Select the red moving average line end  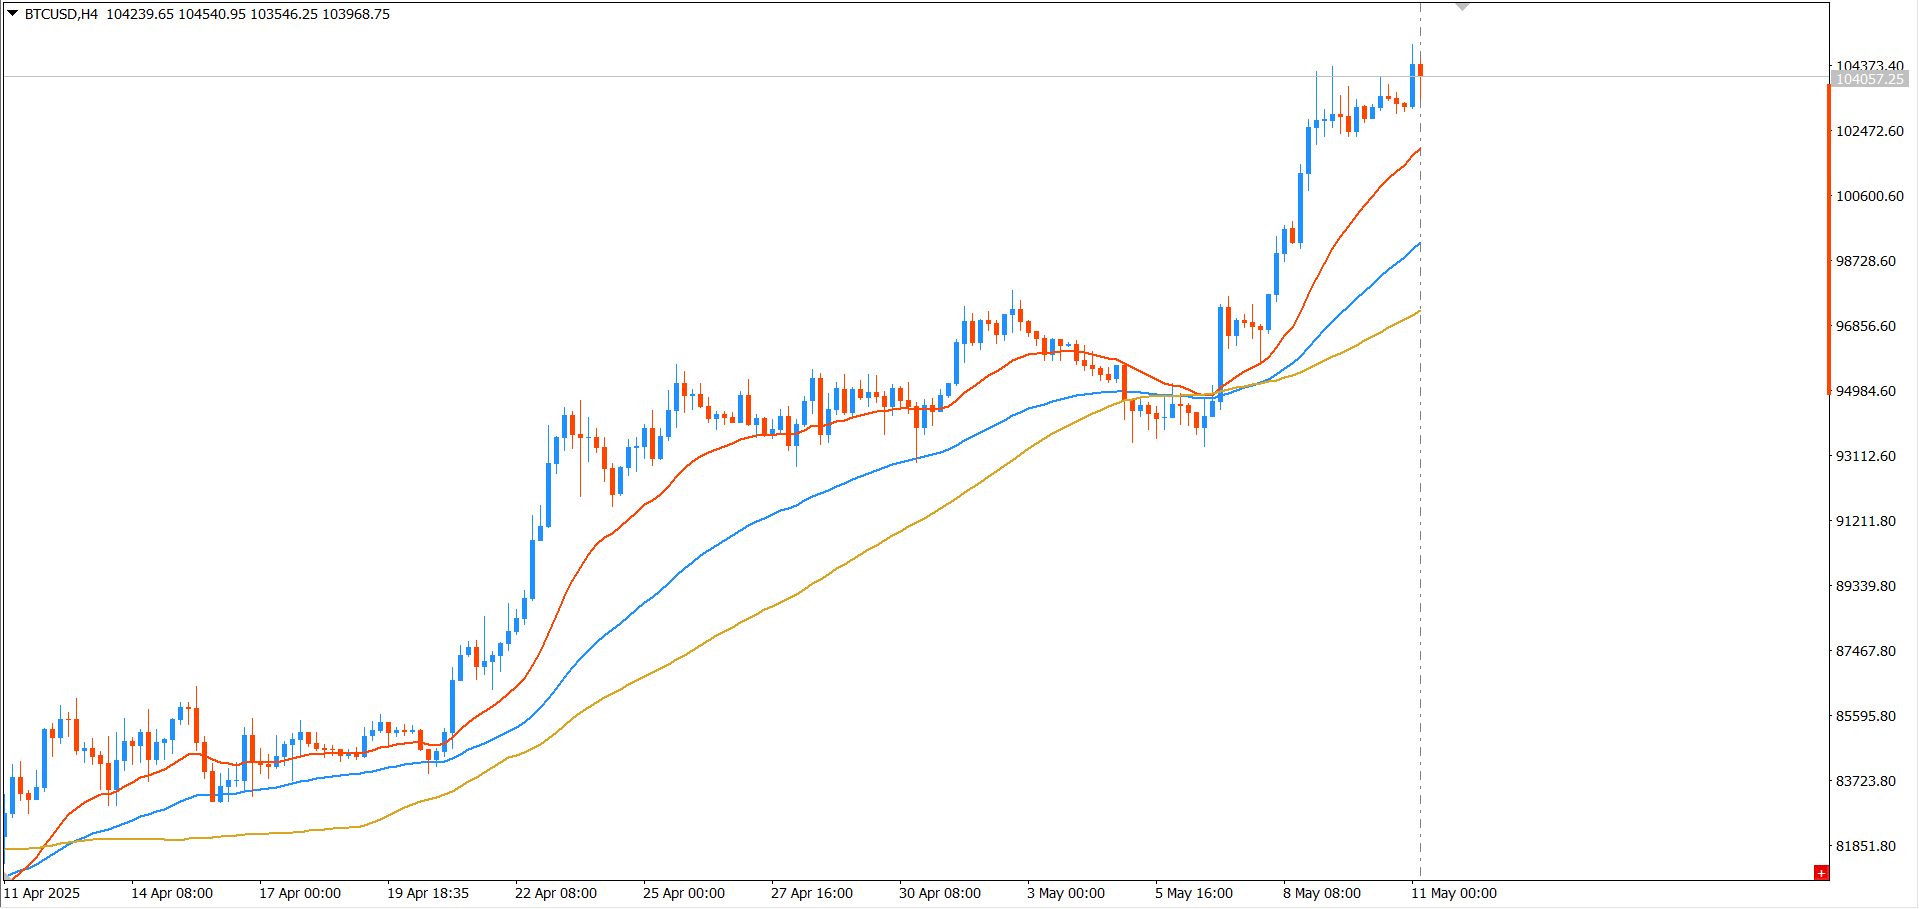pyautogui.click(x=1419, y=150)
